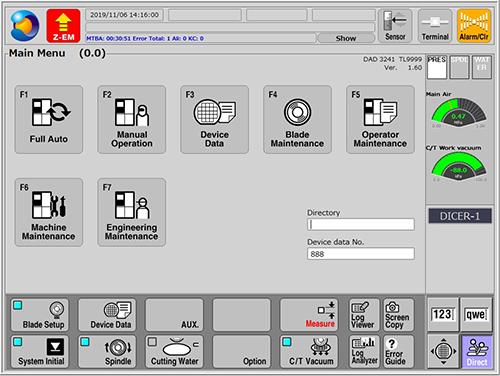Toggle the Spindle on/off
The width and height of the screenshot is (500, 376).
click(107, 352)
